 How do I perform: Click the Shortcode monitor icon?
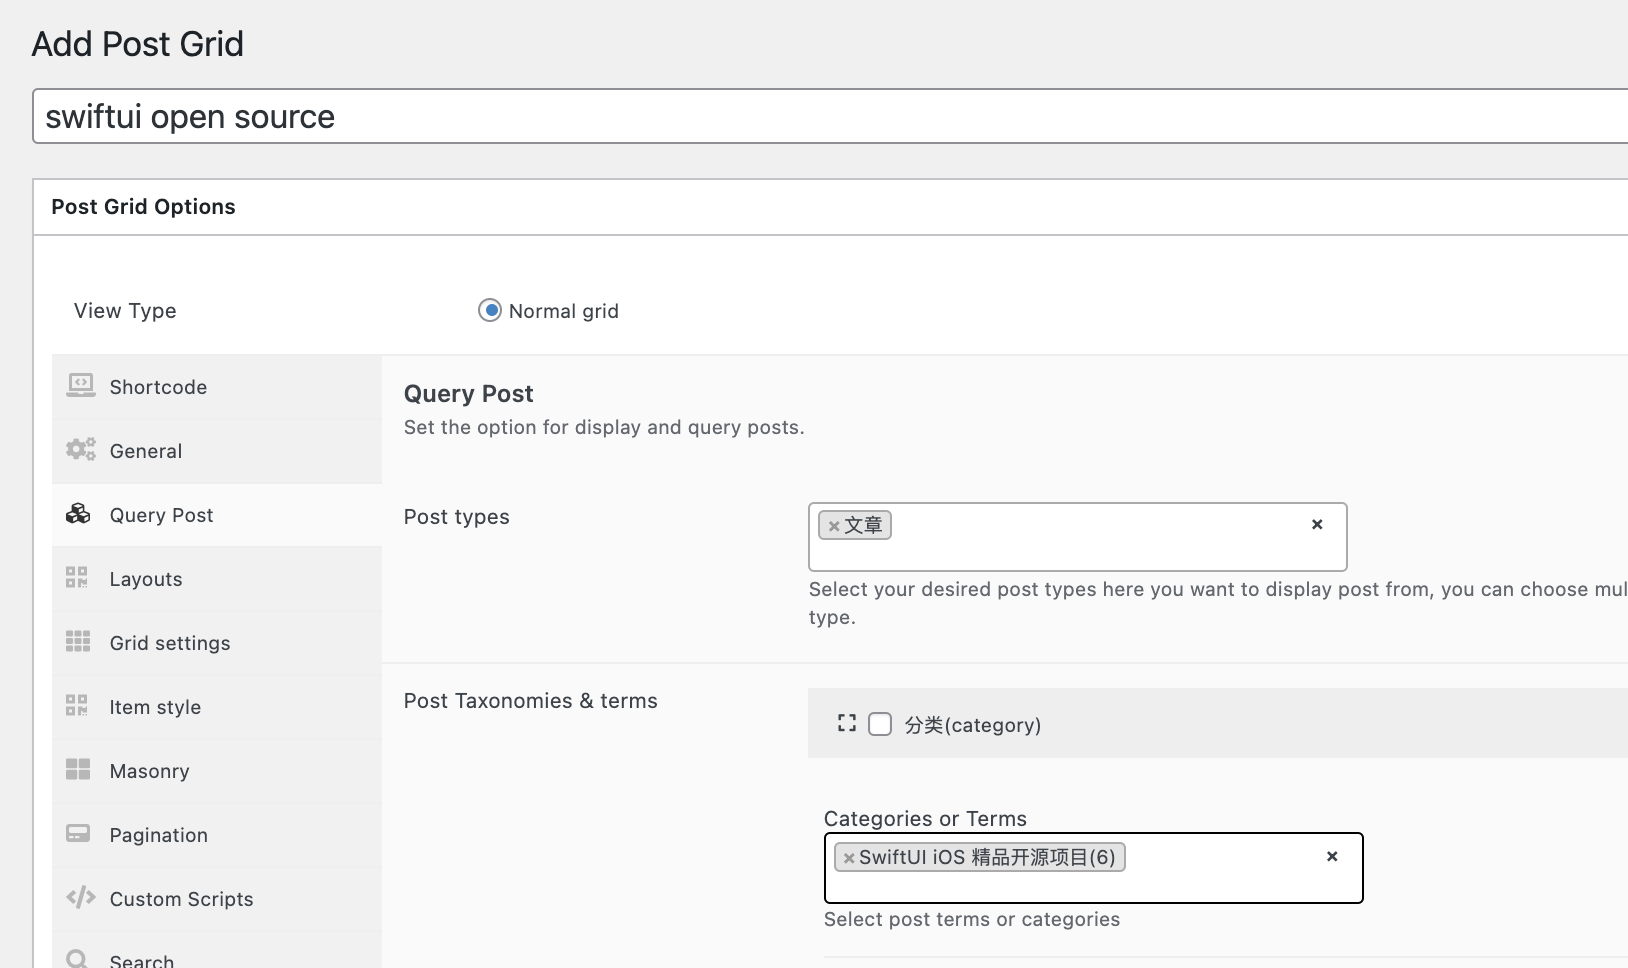80,385
